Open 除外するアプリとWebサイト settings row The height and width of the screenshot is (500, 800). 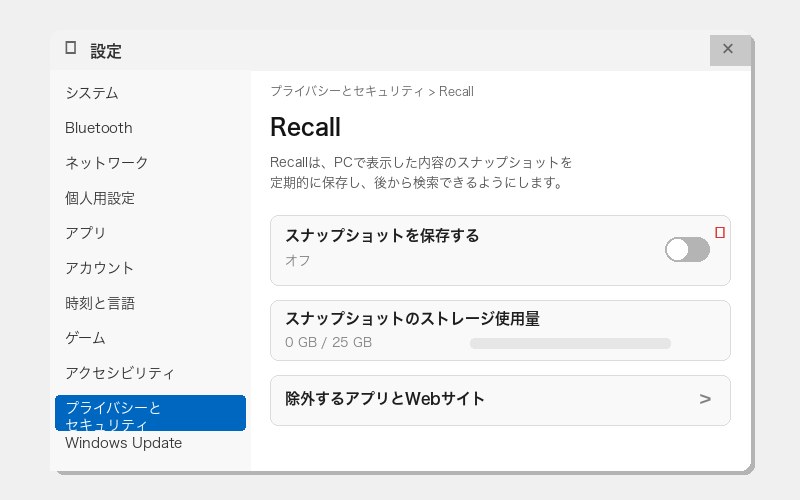point(500,401)
